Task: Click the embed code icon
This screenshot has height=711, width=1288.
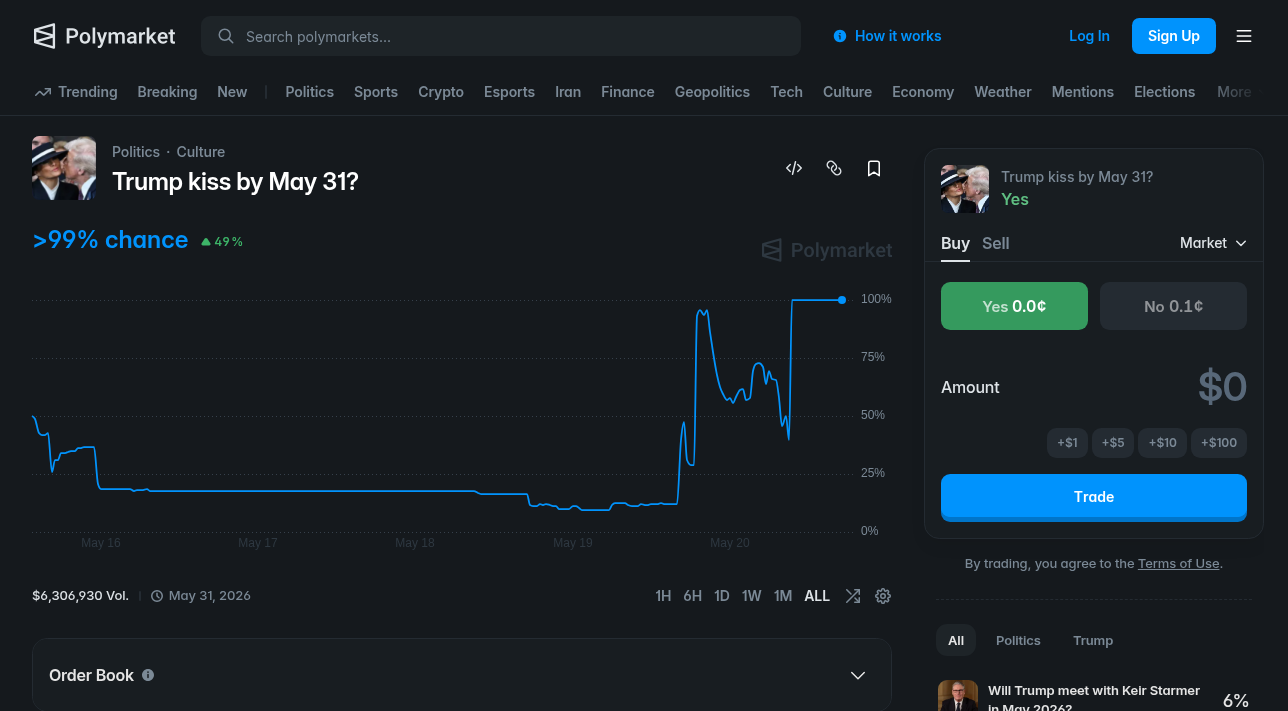Action: pos(794,168)
